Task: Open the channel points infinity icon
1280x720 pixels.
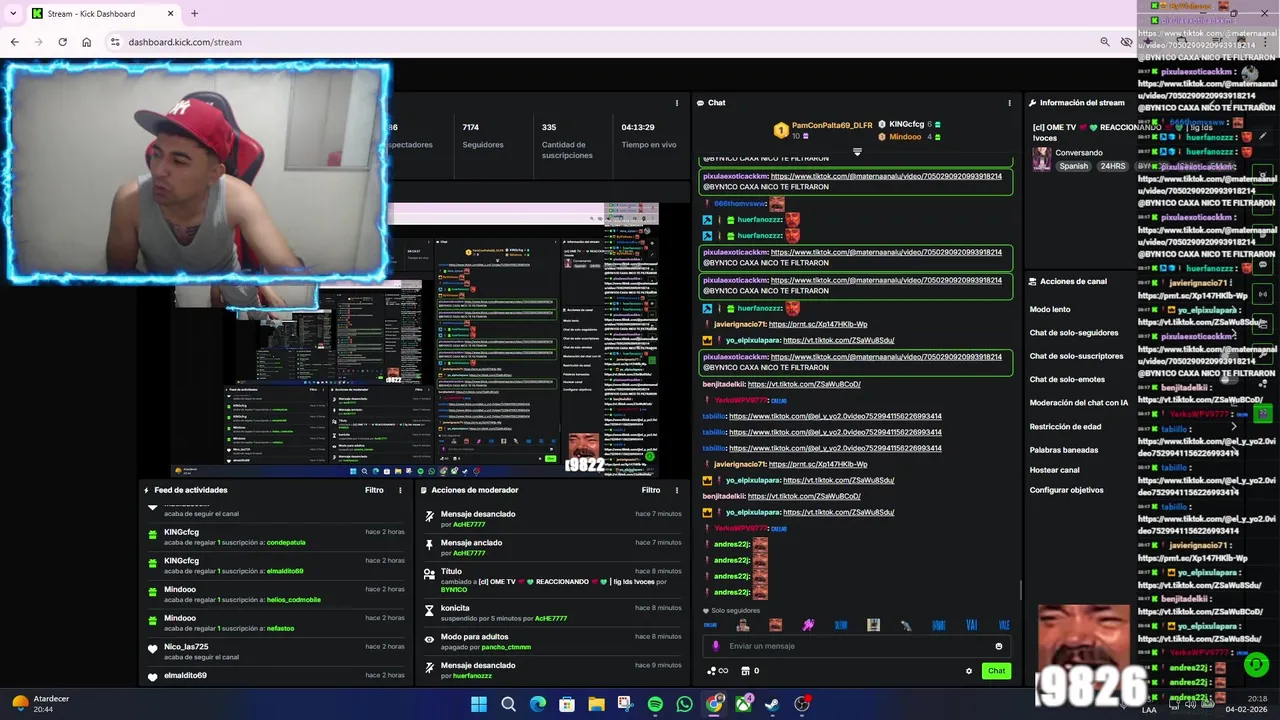Action: click(x=717, y=671)
